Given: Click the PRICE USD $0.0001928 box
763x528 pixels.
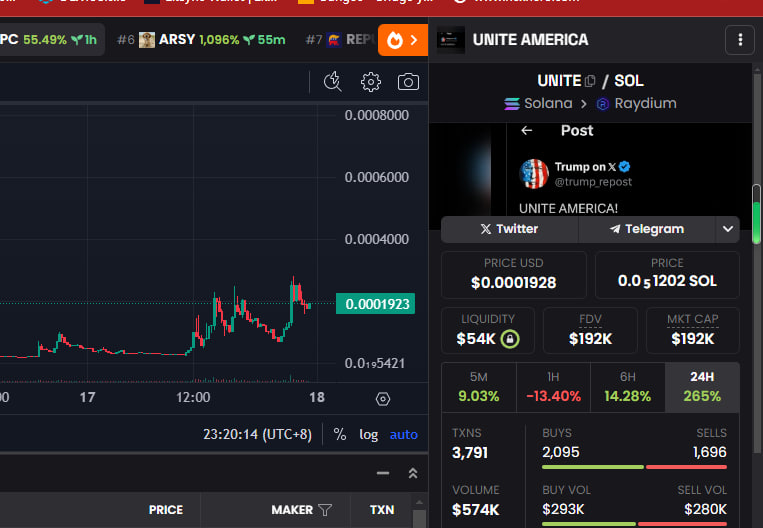Looking at the screenshot, I should pyautogui.click(x=513, y=275).
